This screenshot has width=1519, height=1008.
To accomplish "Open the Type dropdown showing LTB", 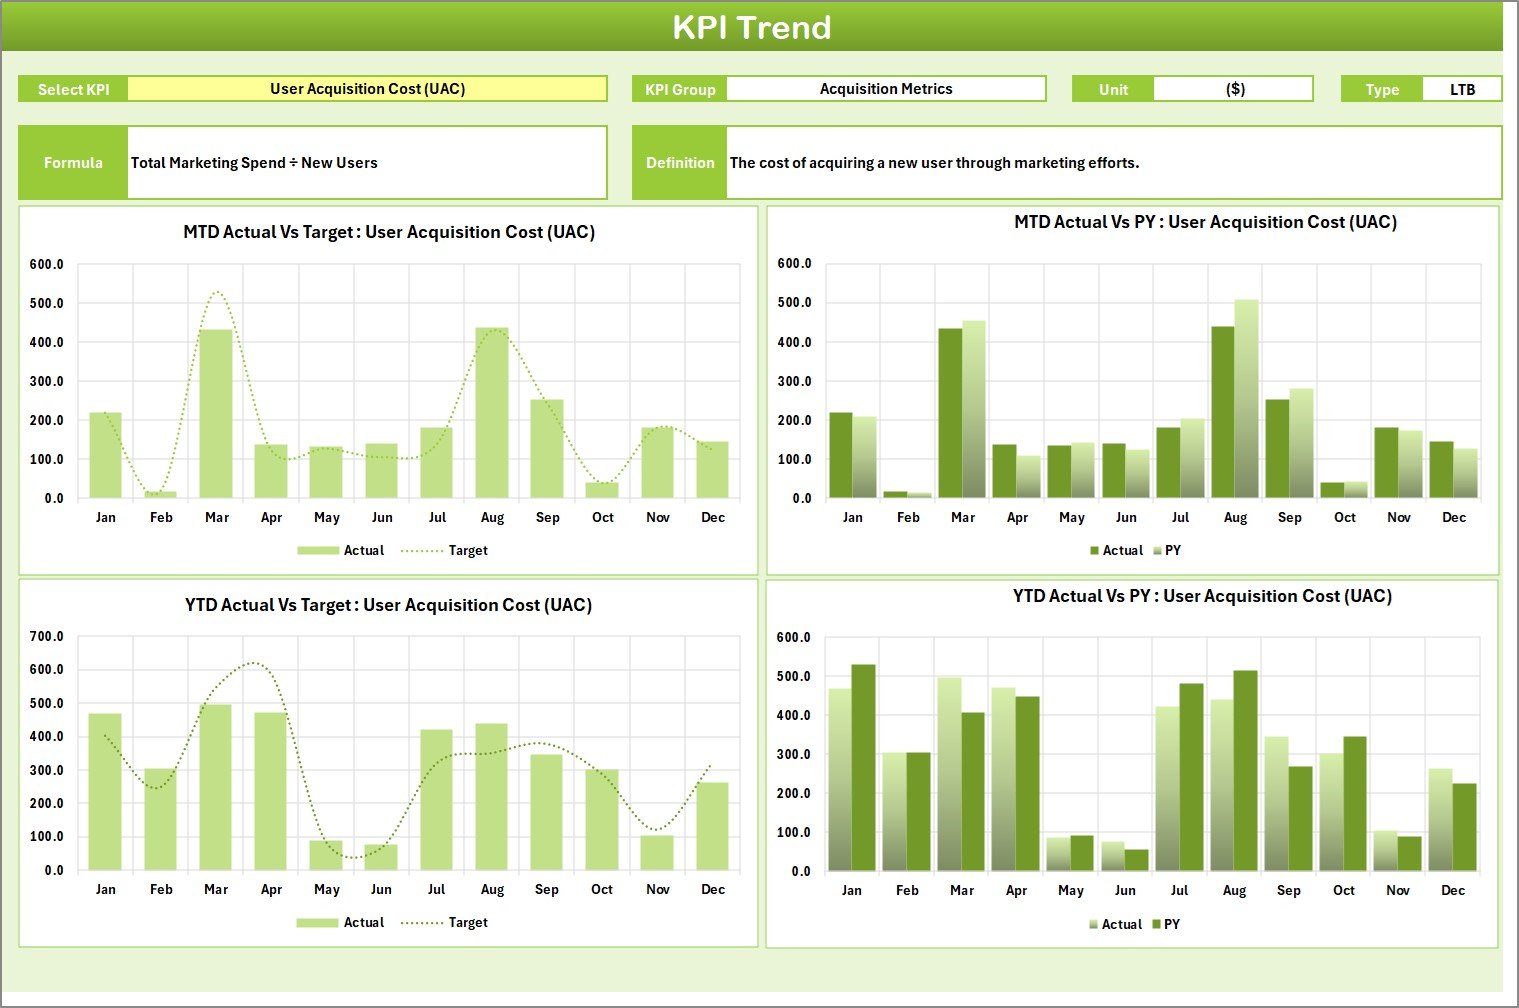I will coord(1462,88).
